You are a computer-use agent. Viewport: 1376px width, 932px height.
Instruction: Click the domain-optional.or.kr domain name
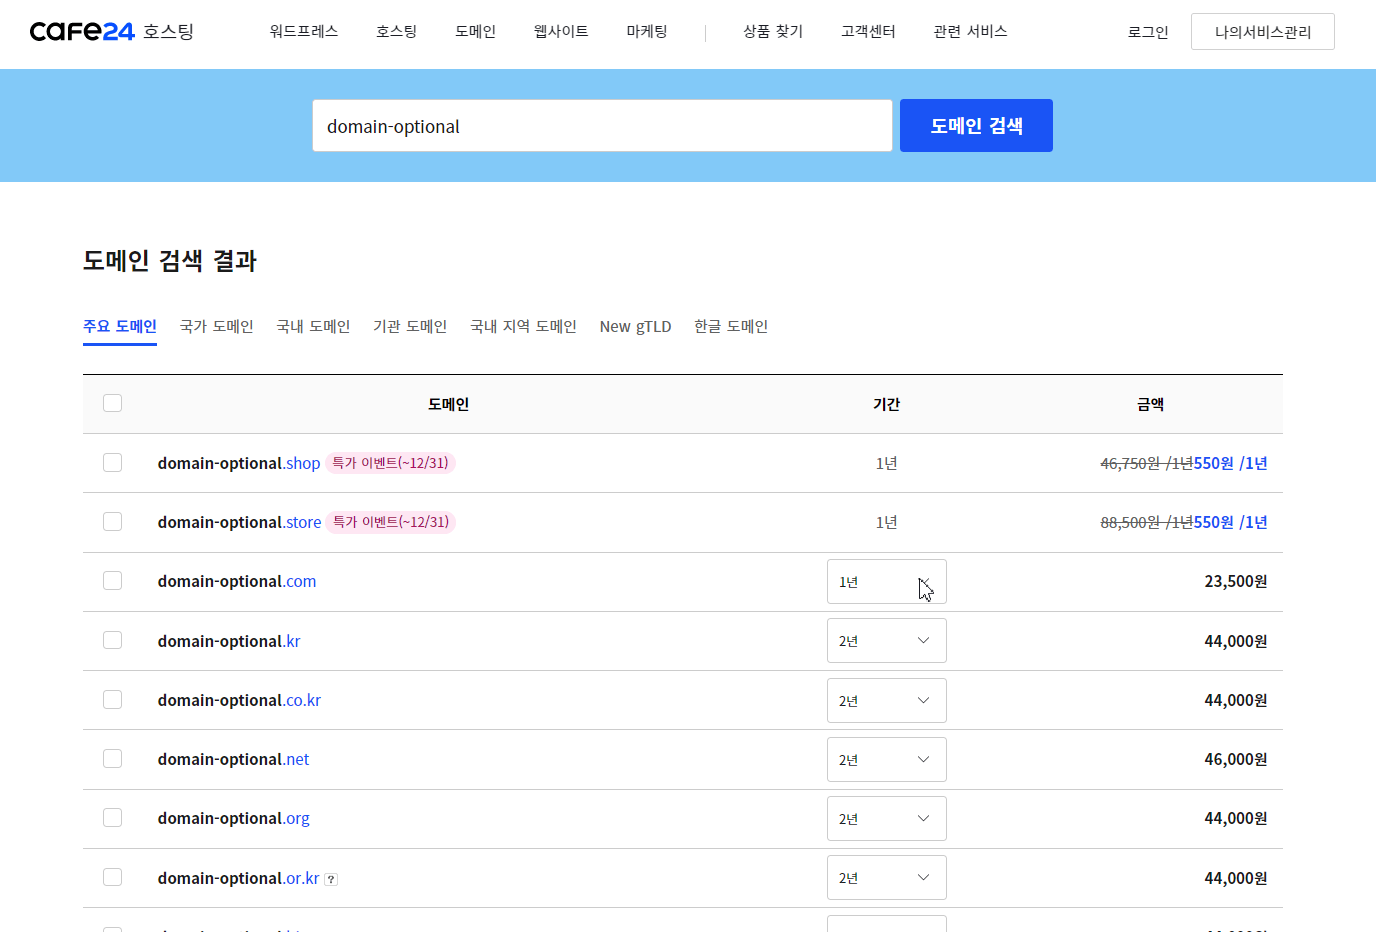[238, 878]
